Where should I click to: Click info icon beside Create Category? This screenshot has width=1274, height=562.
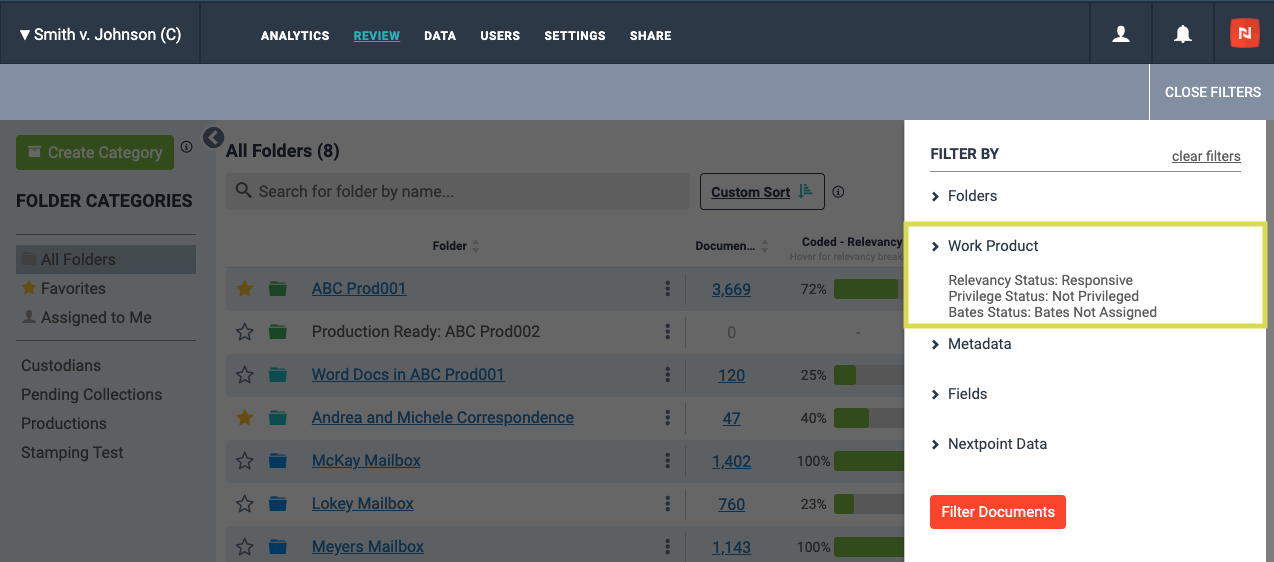click(x=186, y=147)
